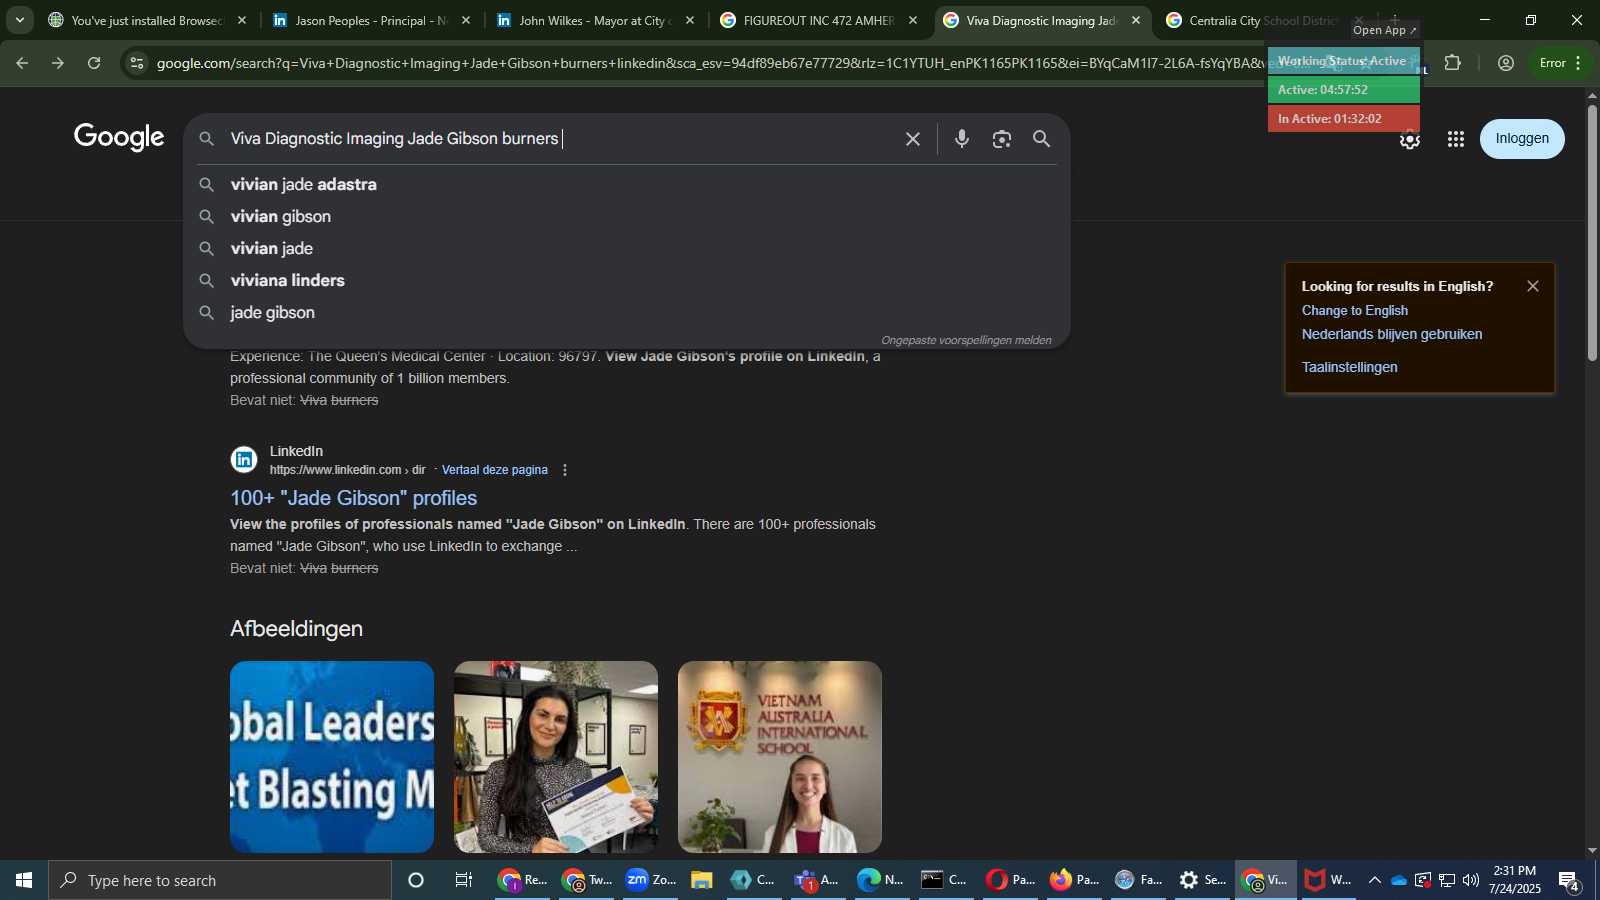Viewport: 1600px width, 900px height.
Task: Report inappropriate predictions link
Action: [966, 340]
